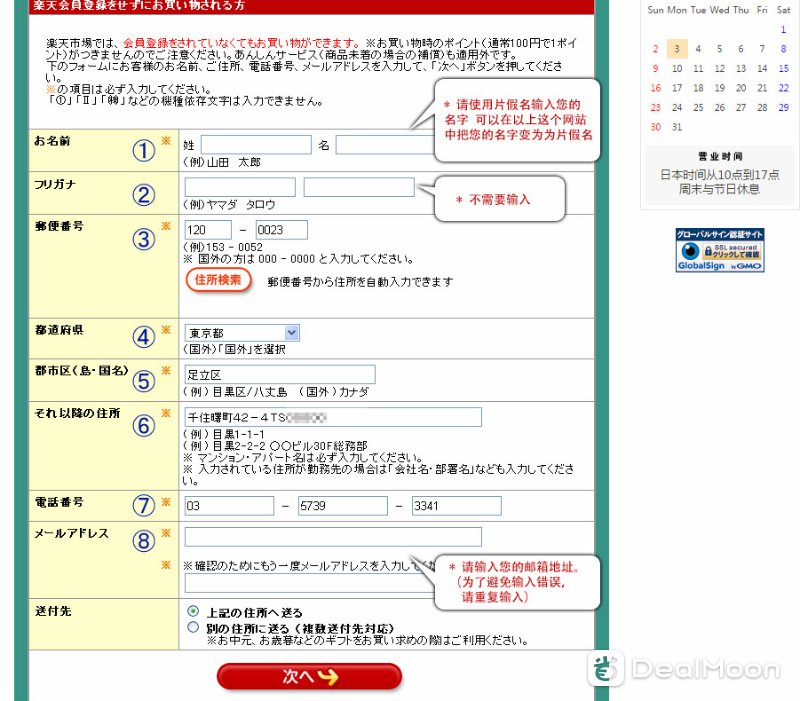Select date 22 in the calendar
Screen dimensions: 800x701
[784, 88]
